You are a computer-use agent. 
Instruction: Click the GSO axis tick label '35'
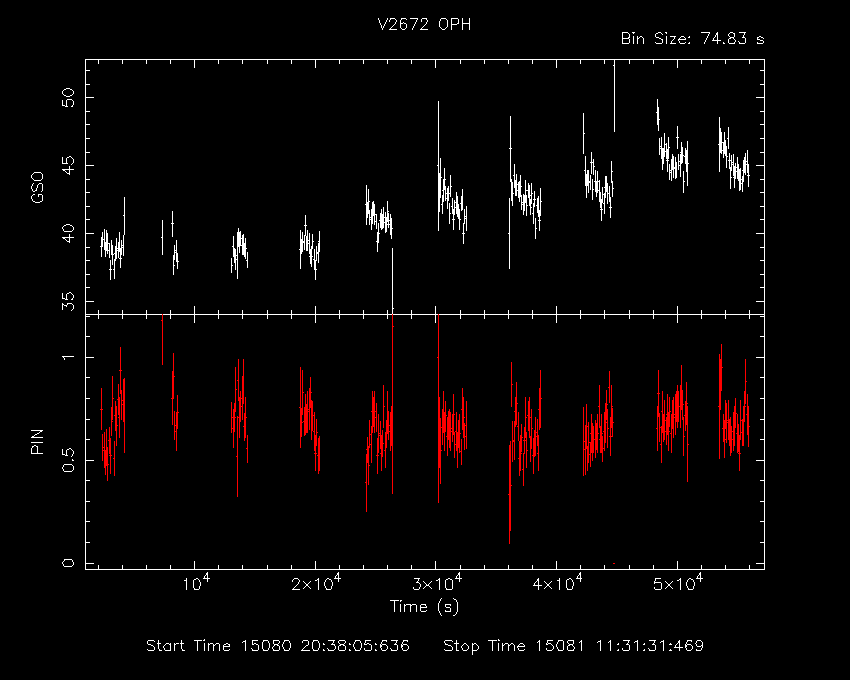69,301
